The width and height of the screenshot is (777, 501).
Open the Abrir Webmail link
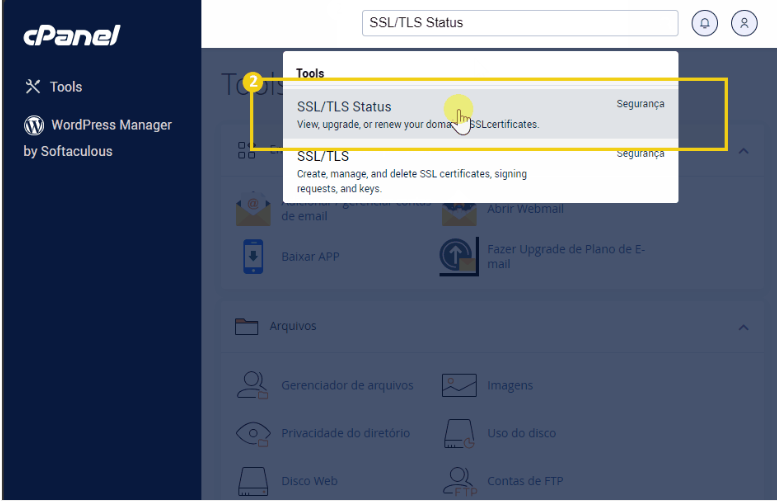pos(525,209)
